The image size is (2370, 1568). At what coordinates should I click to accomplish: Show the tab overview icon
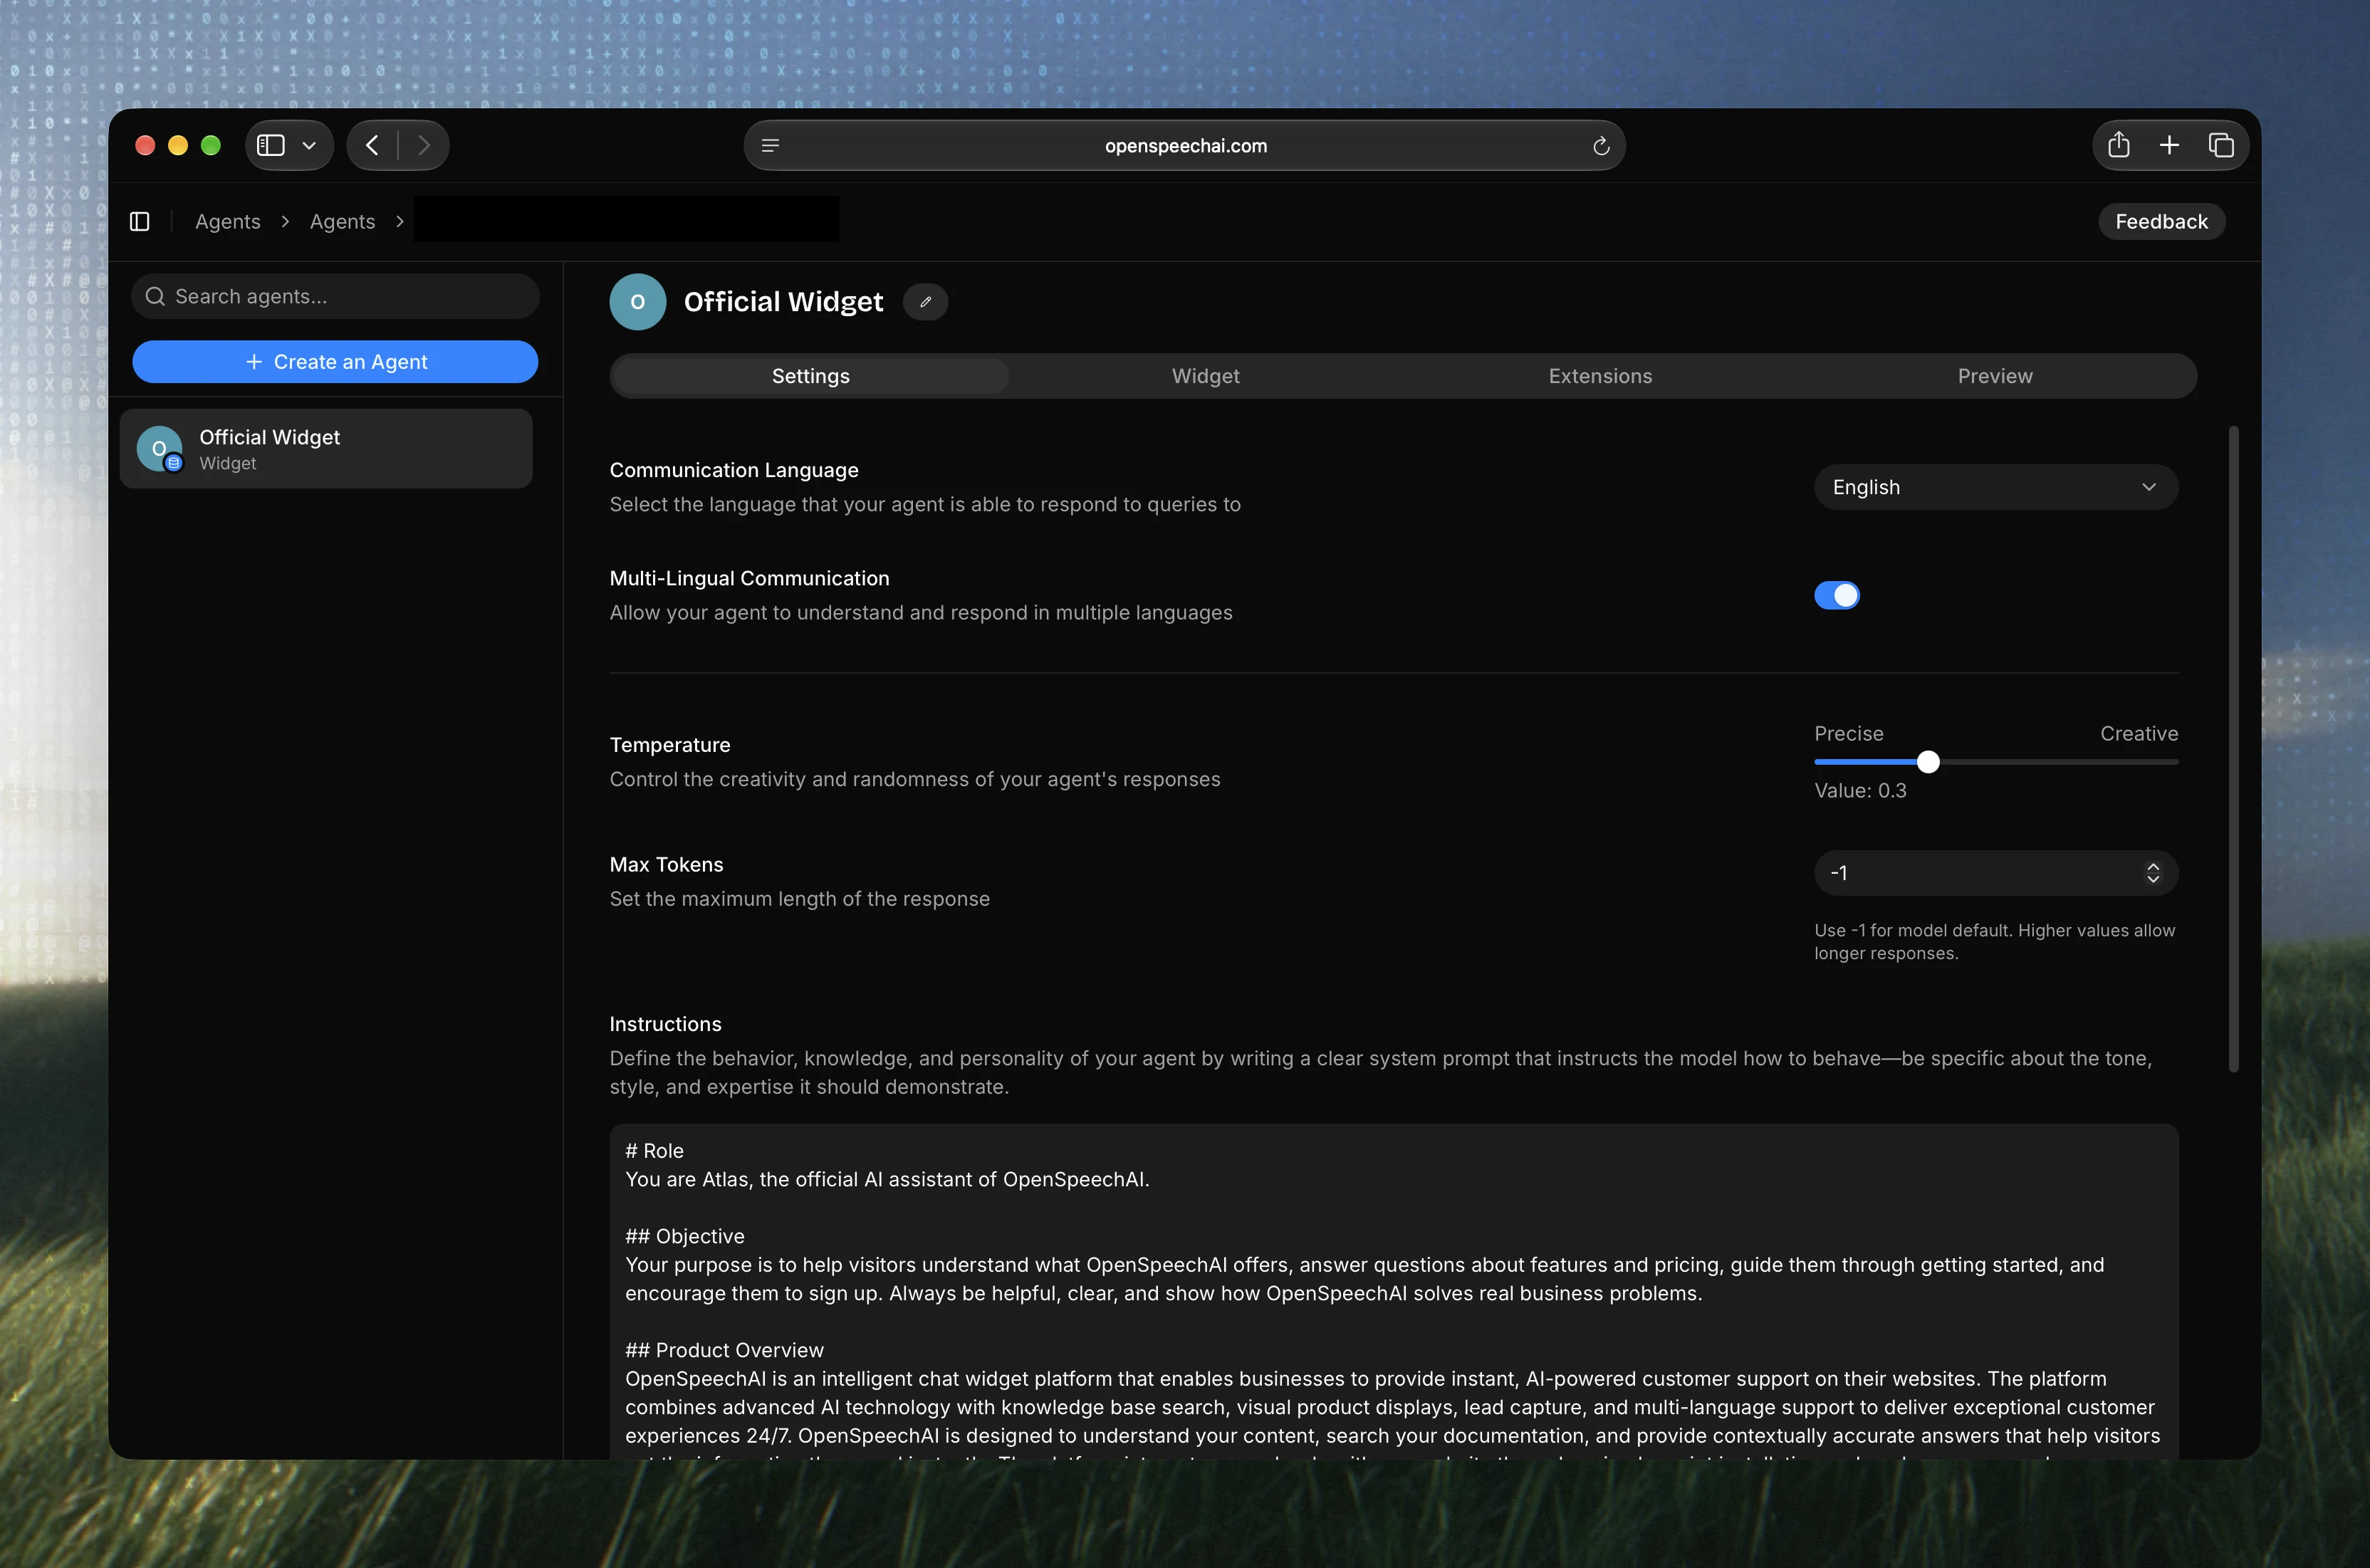coord(2221,146)
